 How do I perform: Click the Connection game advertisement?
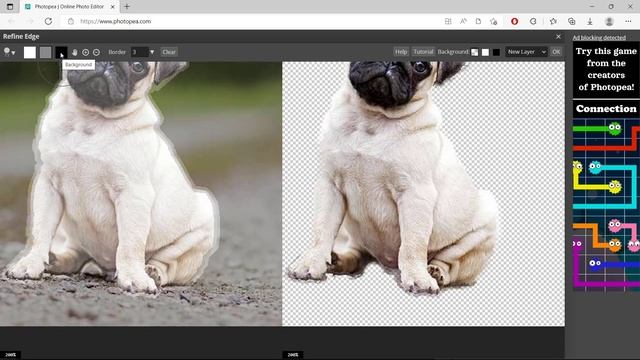pyautogui.click(x=606, y=166)
